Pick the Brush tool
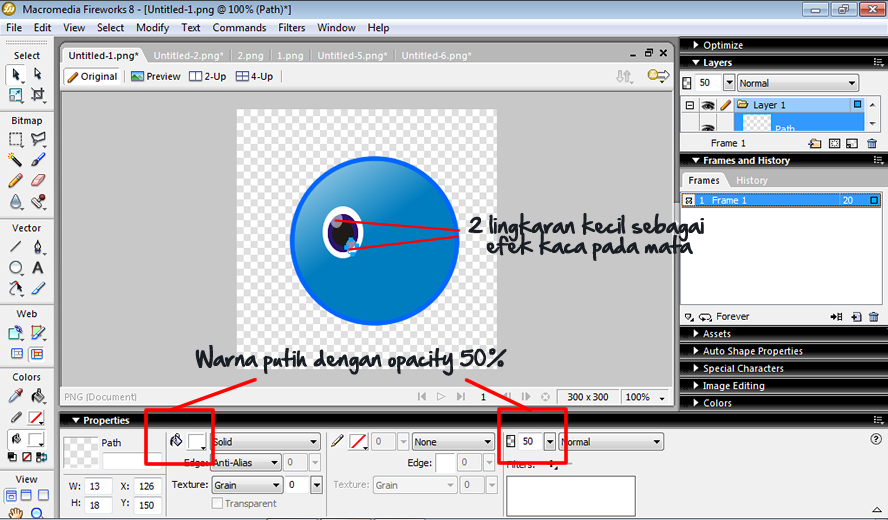Image resolution: width=888 pixels, height=520 pixels. (x=37, y=160)
